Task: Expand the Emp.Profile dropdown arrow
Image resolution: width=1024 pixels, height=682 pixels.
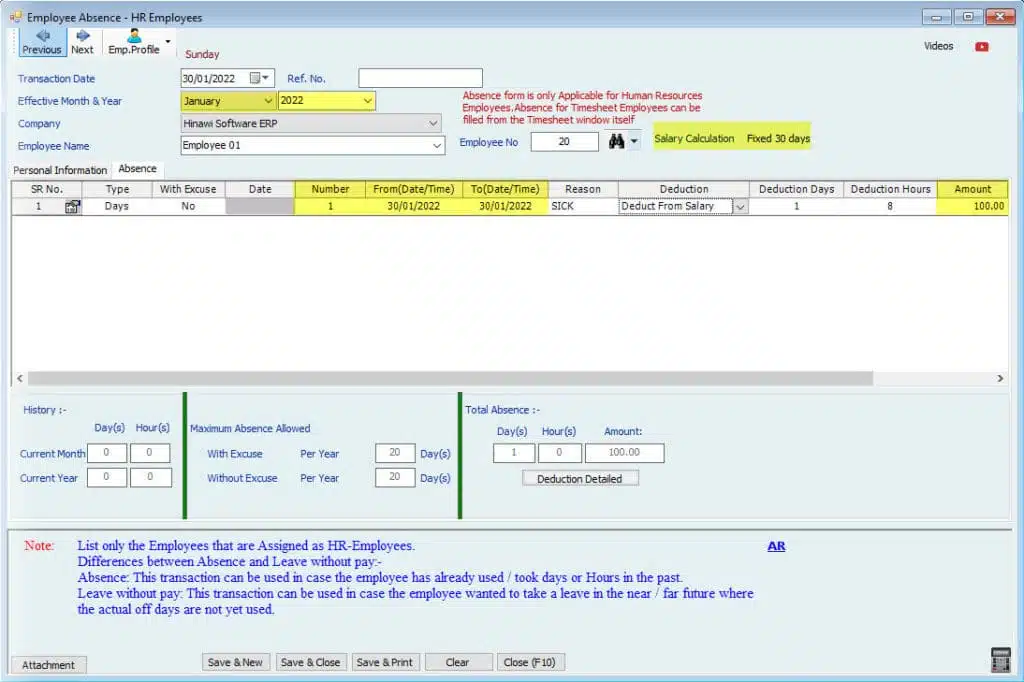Action: click(x=168, y=41)
